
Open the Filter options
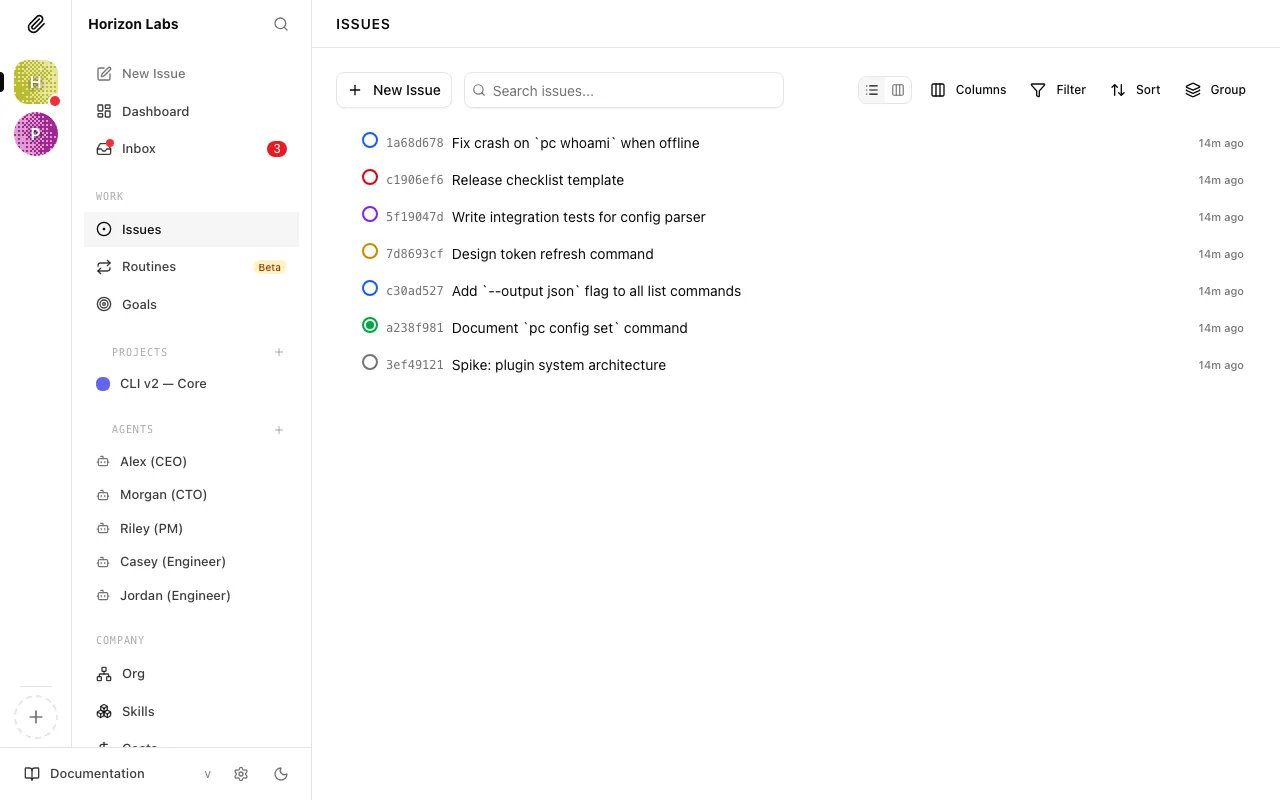[x=1058, y=90]
